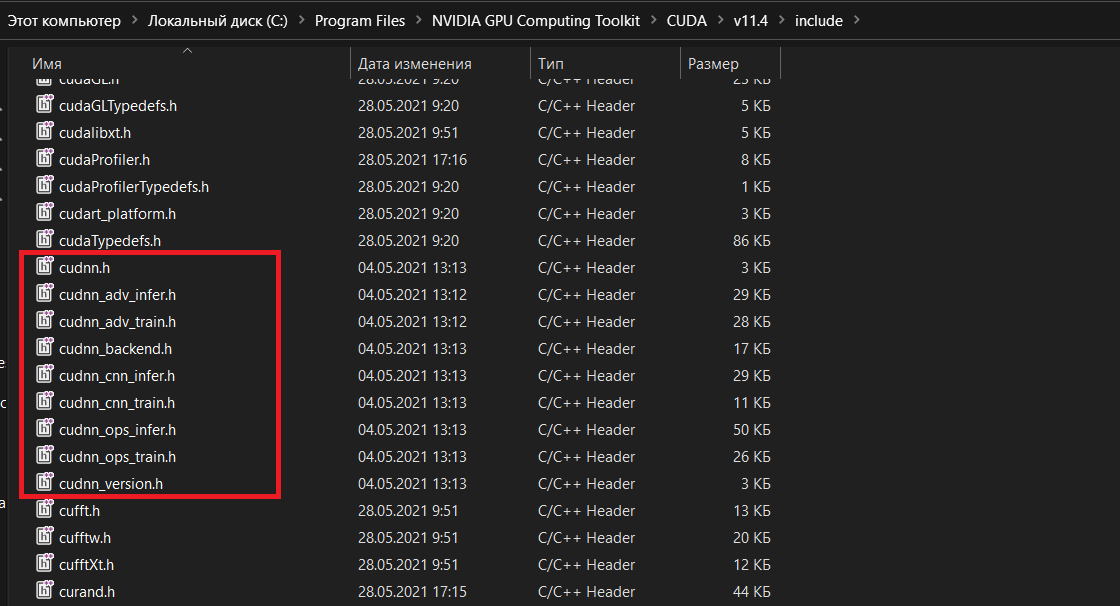Sort by Дата изменения column header

414,64
